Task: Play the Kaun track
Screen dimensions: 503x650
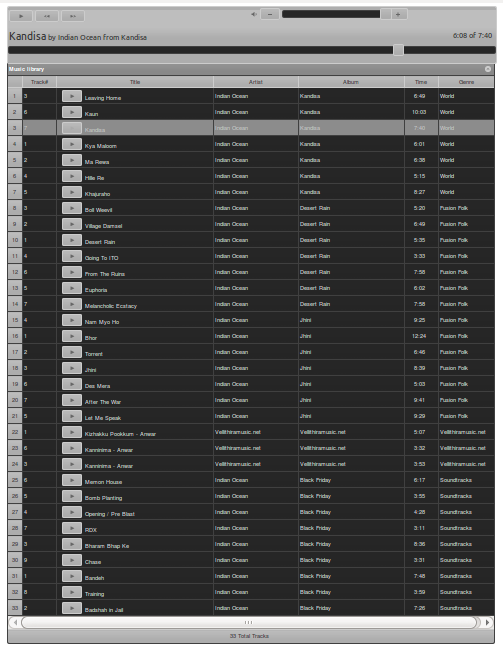Action: (72, 112)
